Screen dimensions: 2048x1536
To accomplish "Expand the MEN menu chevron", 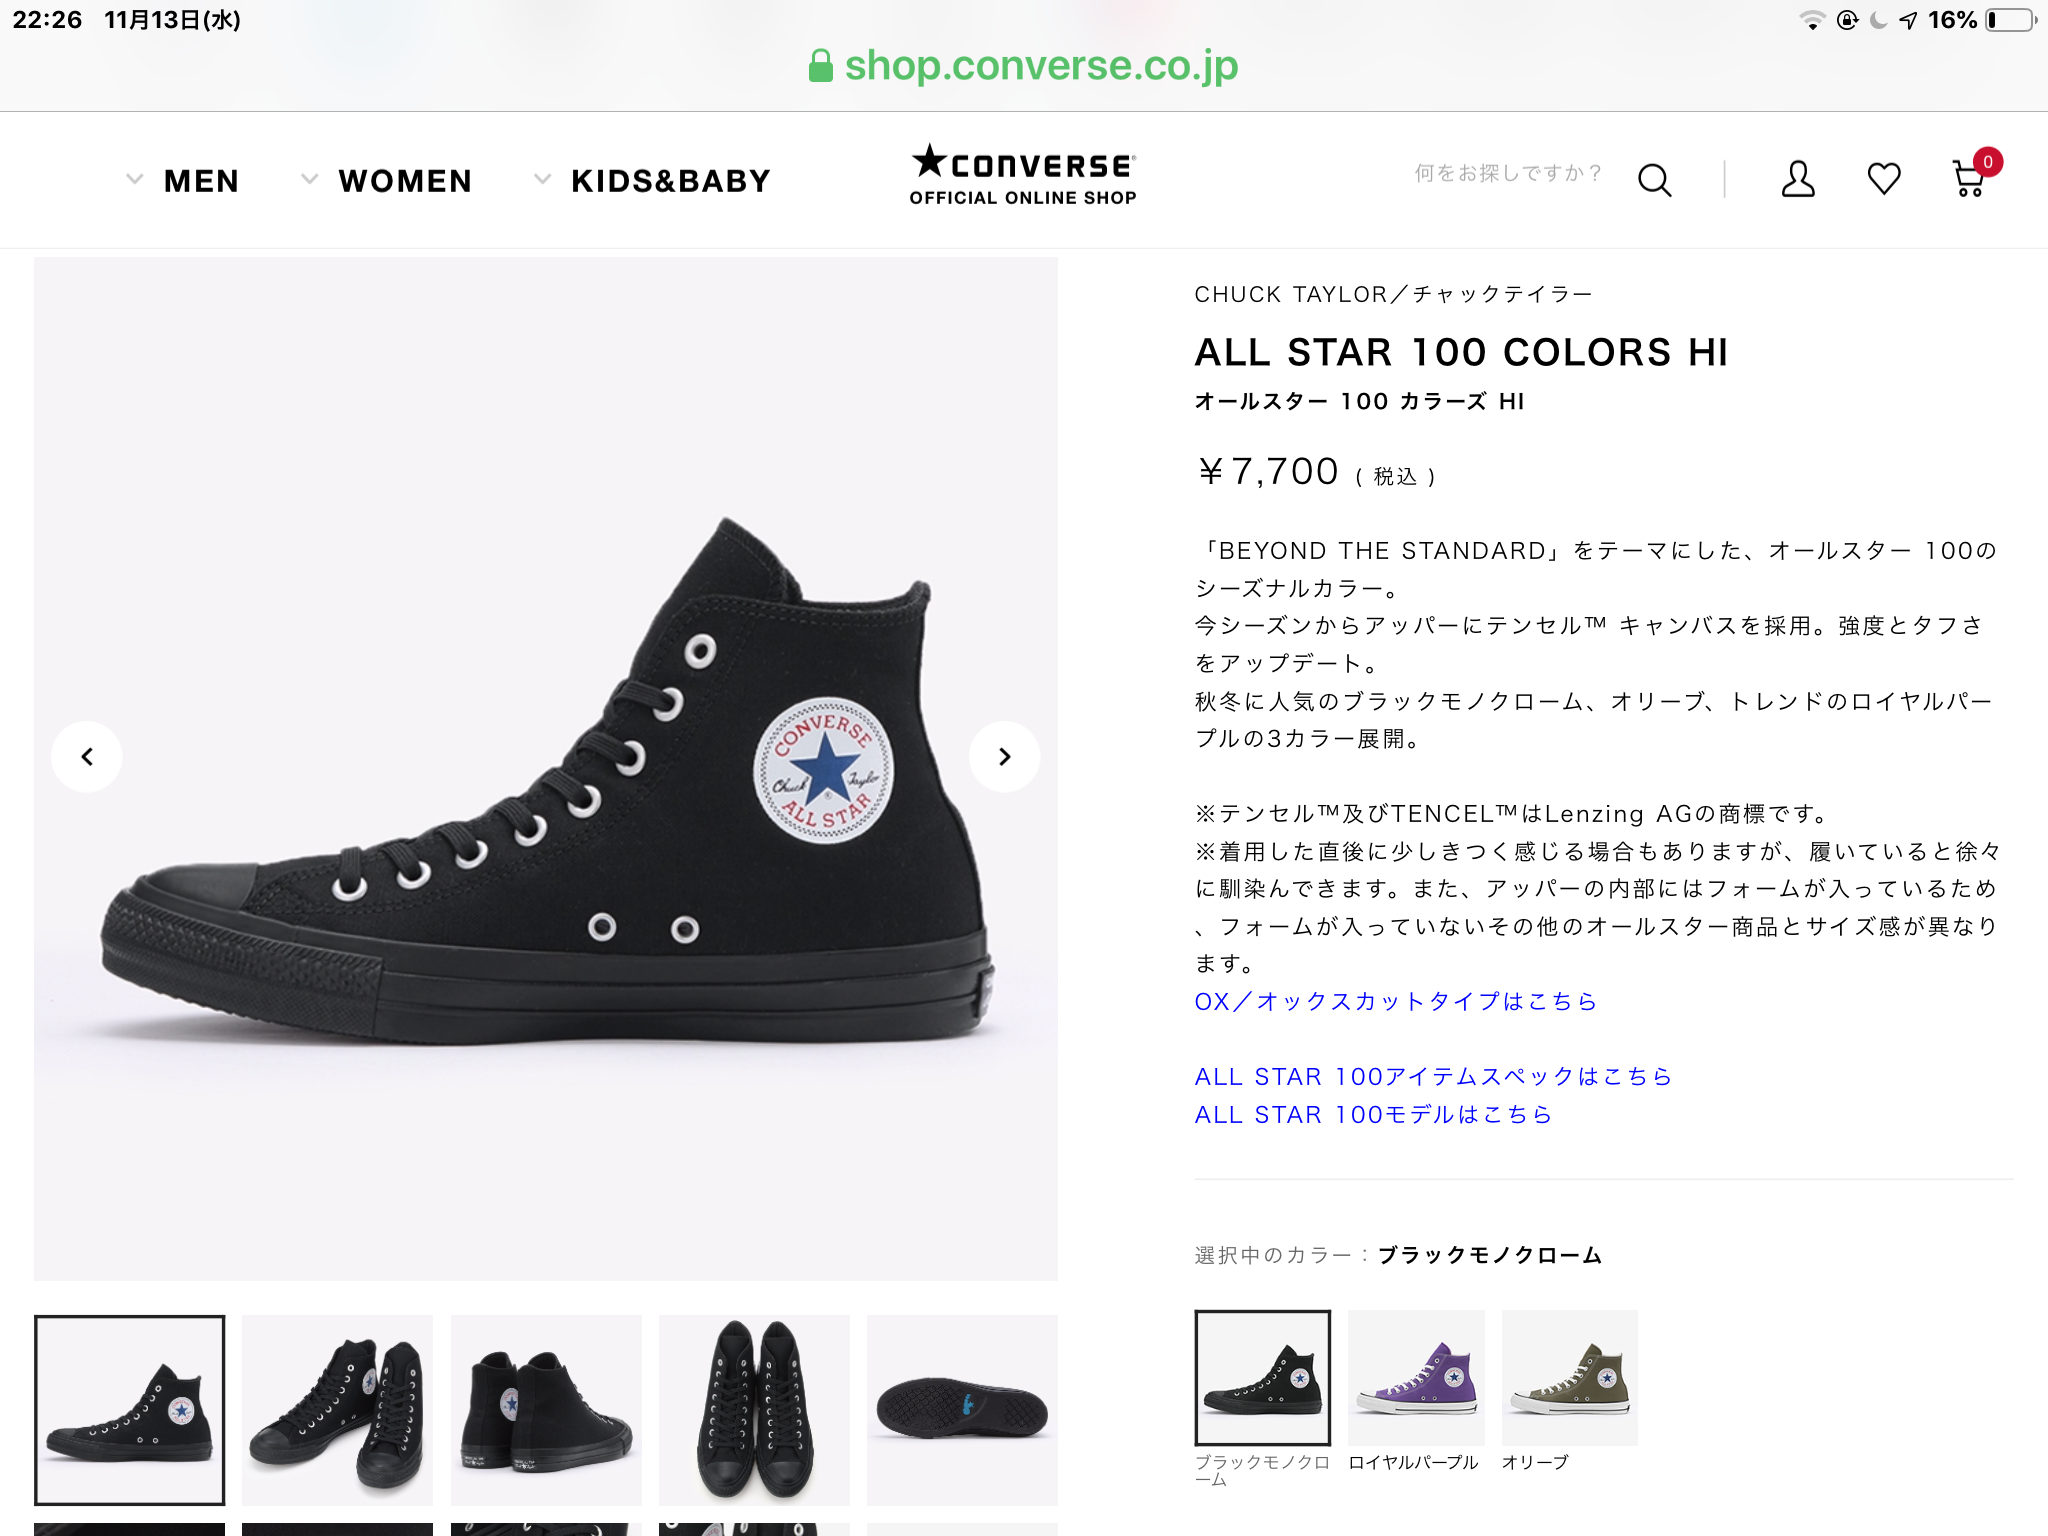I will pyautogui.click(x=134, y=180).
